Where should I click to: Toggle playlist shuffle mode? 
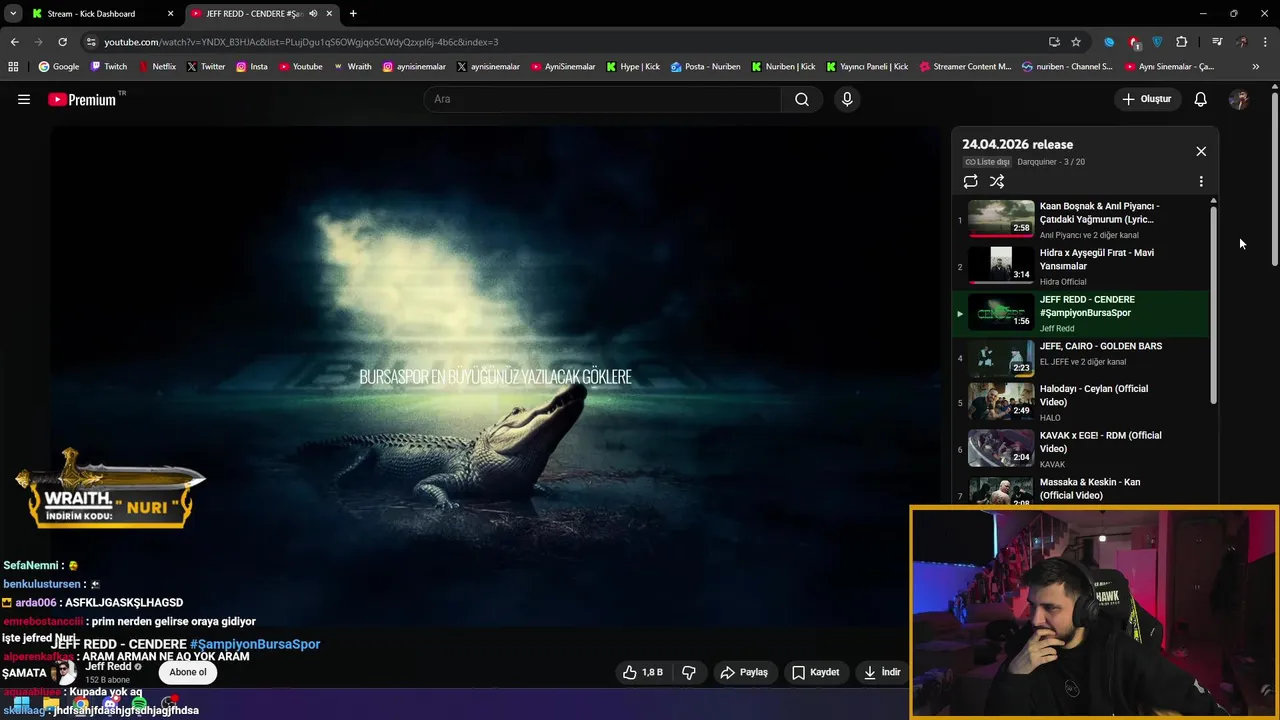(997, 181)
